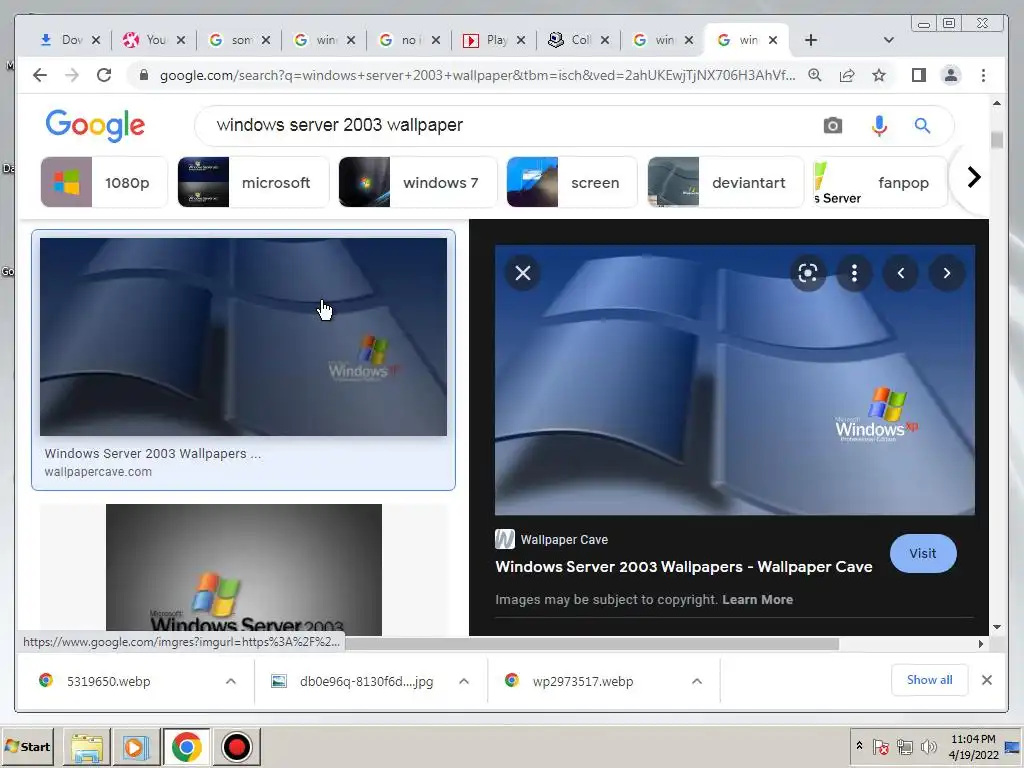The width and height of the screenshot is (1024, 768).
Task: Open Windows Server 2003 Wallpapers title link
Action: point(684,566)
